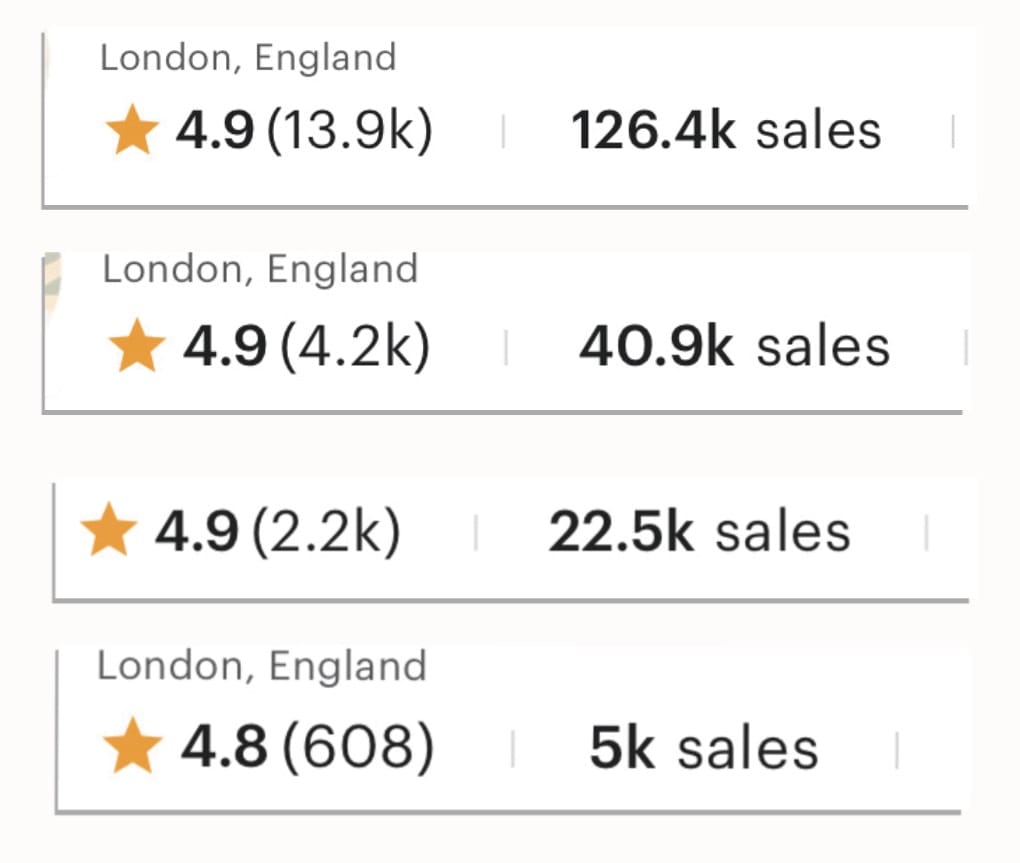Click the star icon beside the 13.9k reviews
The height and width of the screenshot is (863, 1020).
tap(132, 132)
